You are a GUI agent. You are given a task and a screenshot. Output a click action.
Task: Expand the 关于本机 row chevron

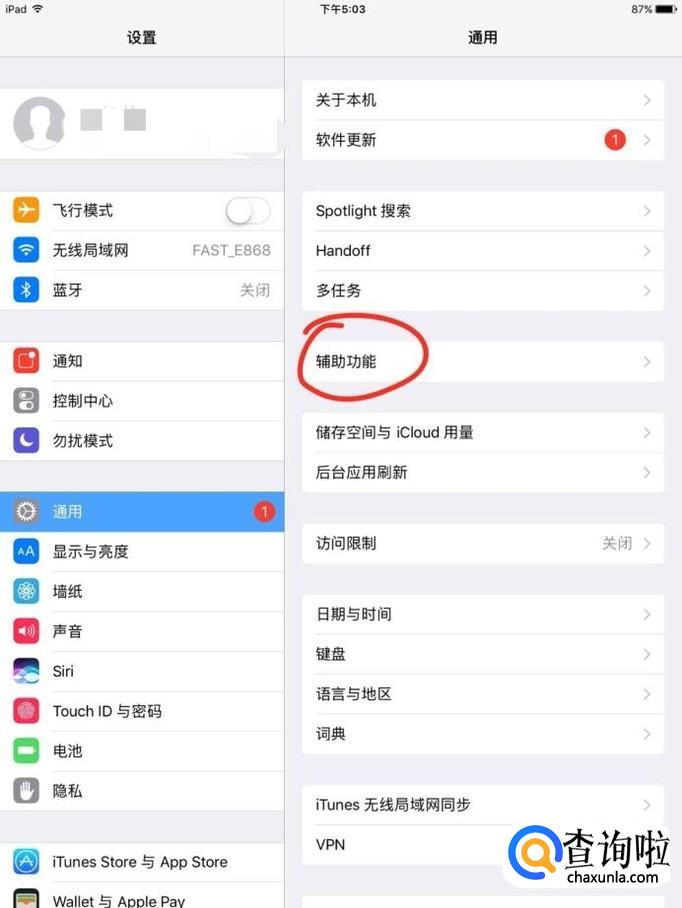click(647, 100)
